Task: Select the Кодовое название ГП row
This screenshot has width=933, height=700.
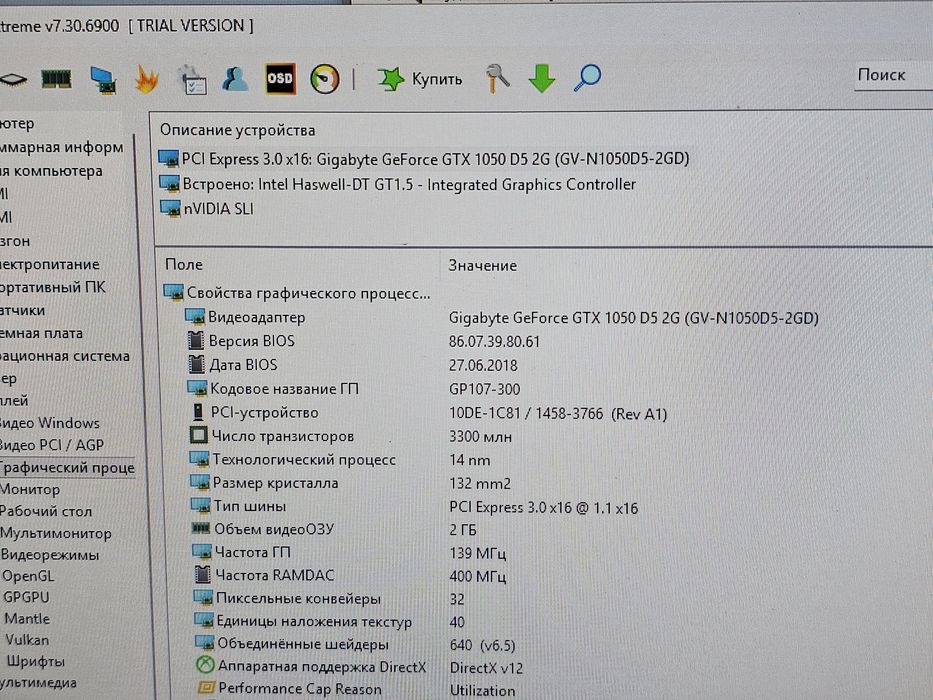Action: coord(354,389)
